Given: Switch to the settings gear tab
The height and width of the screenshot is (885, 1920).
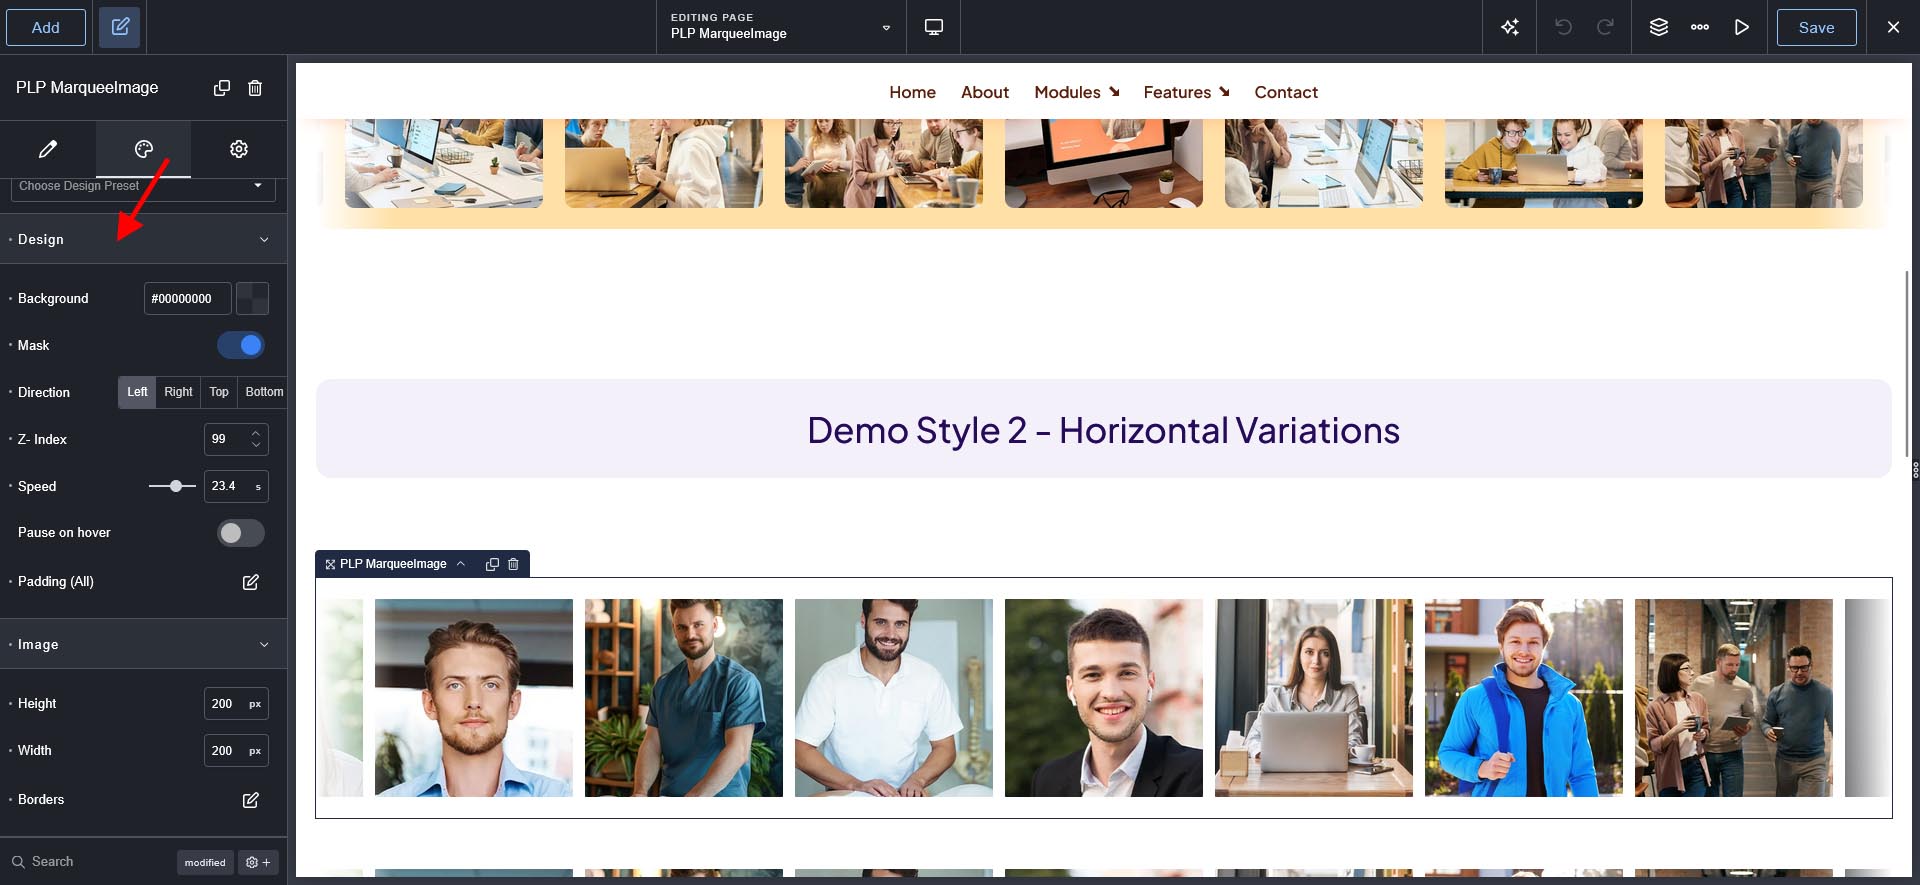Looking at the screenshot, I should coord(239,149).
